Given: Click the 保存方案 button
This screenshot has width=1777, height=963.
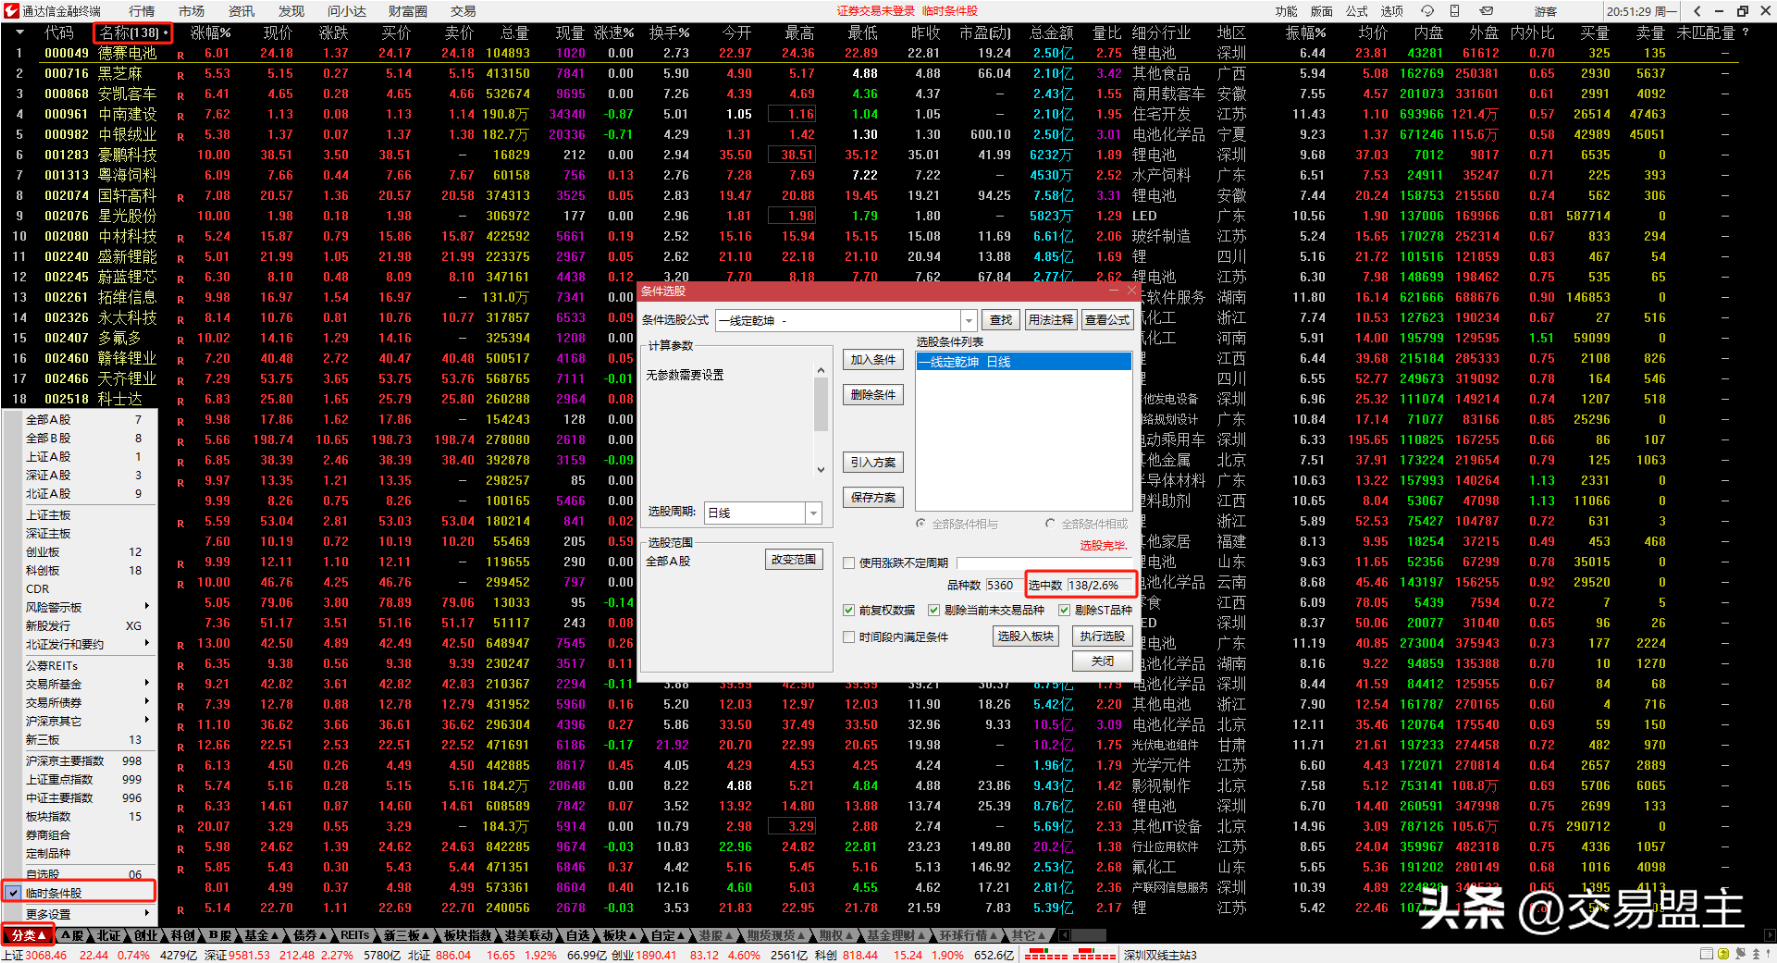Looking at the screenshot, I should [873, 497].
